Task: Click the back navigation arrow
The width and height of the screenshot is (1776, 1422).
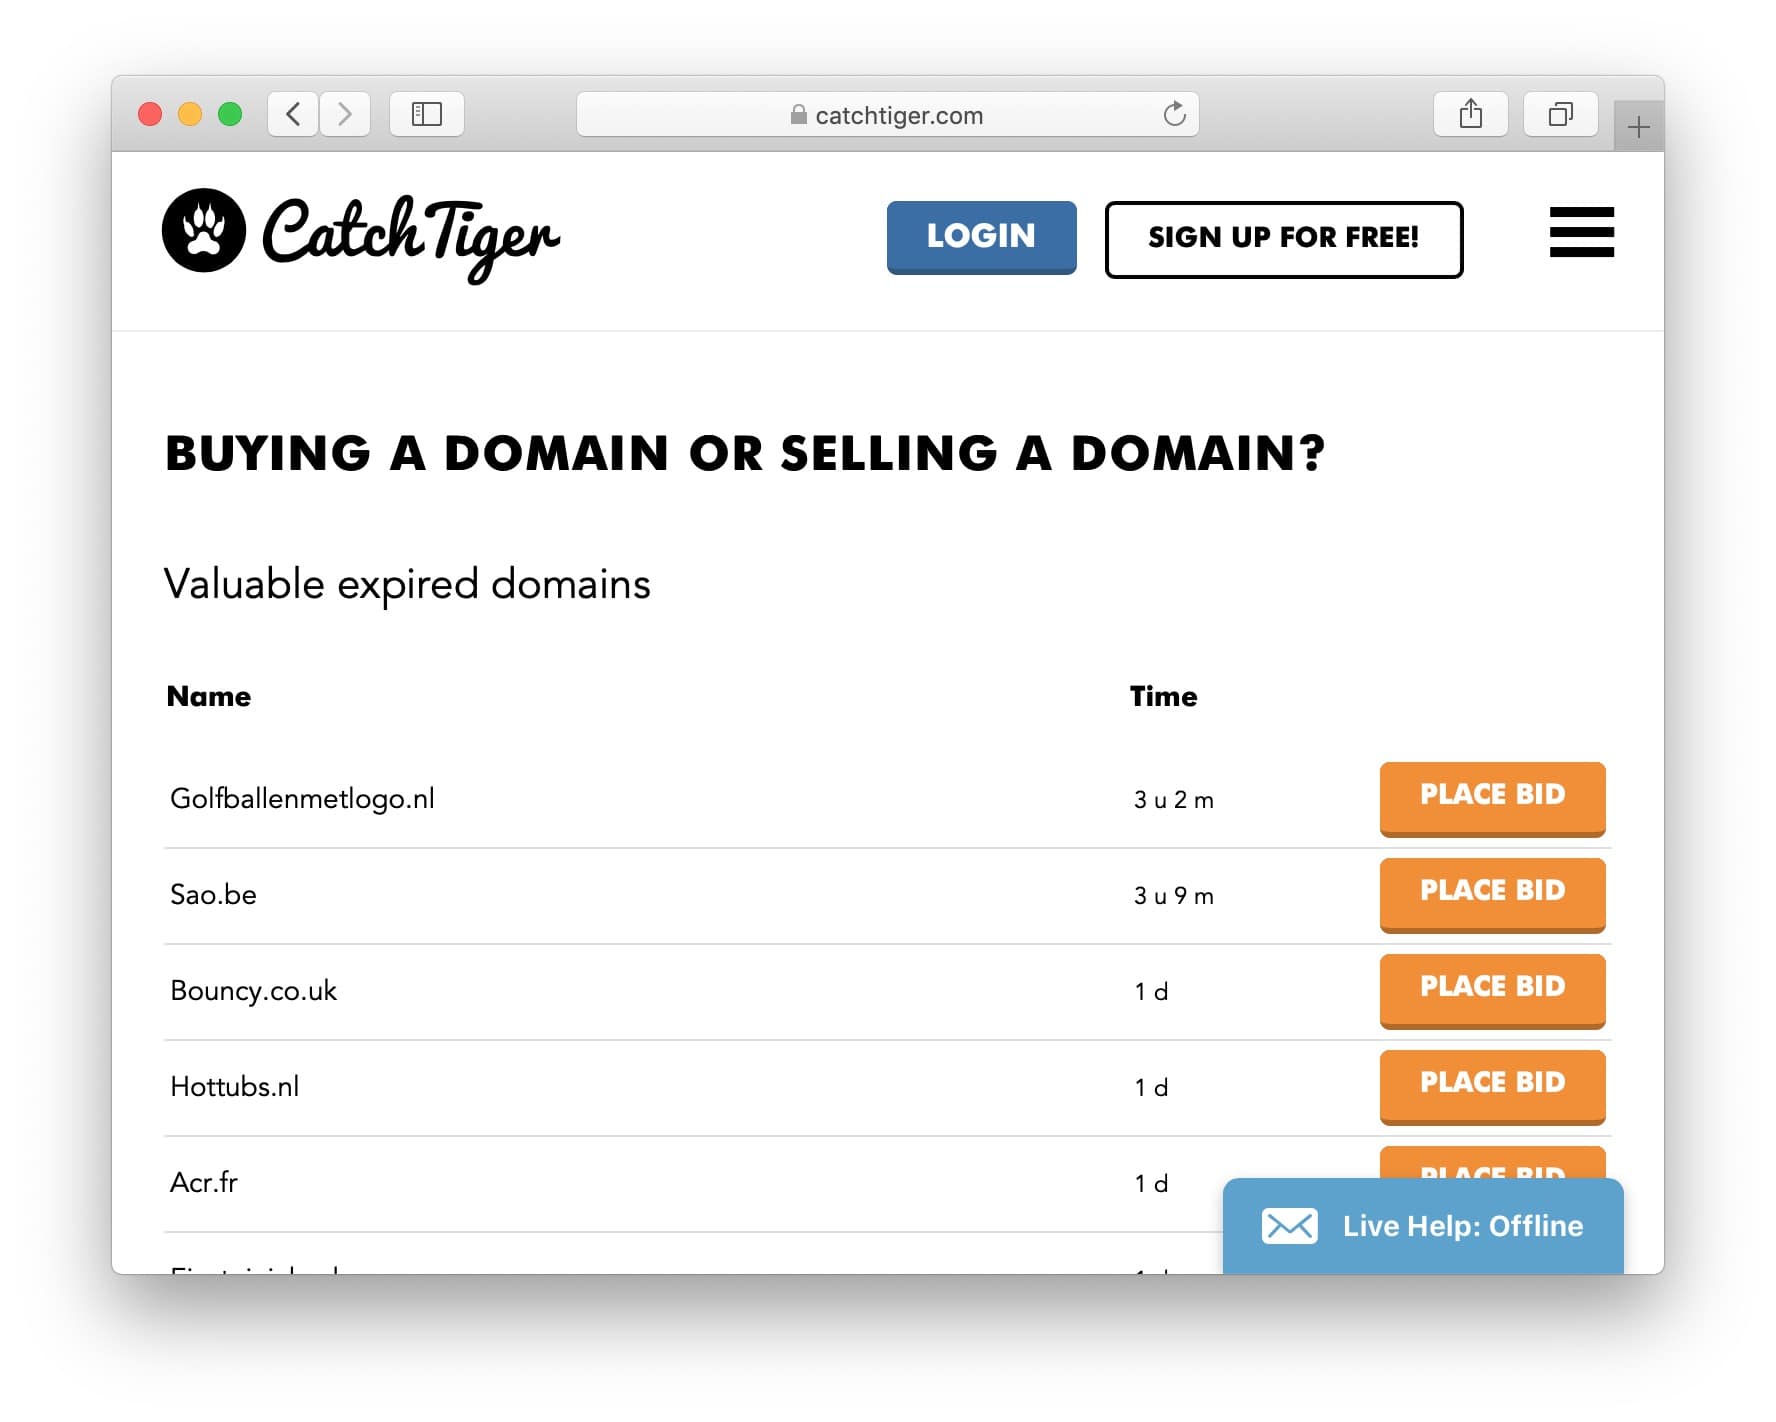Action: click(292, 113)
